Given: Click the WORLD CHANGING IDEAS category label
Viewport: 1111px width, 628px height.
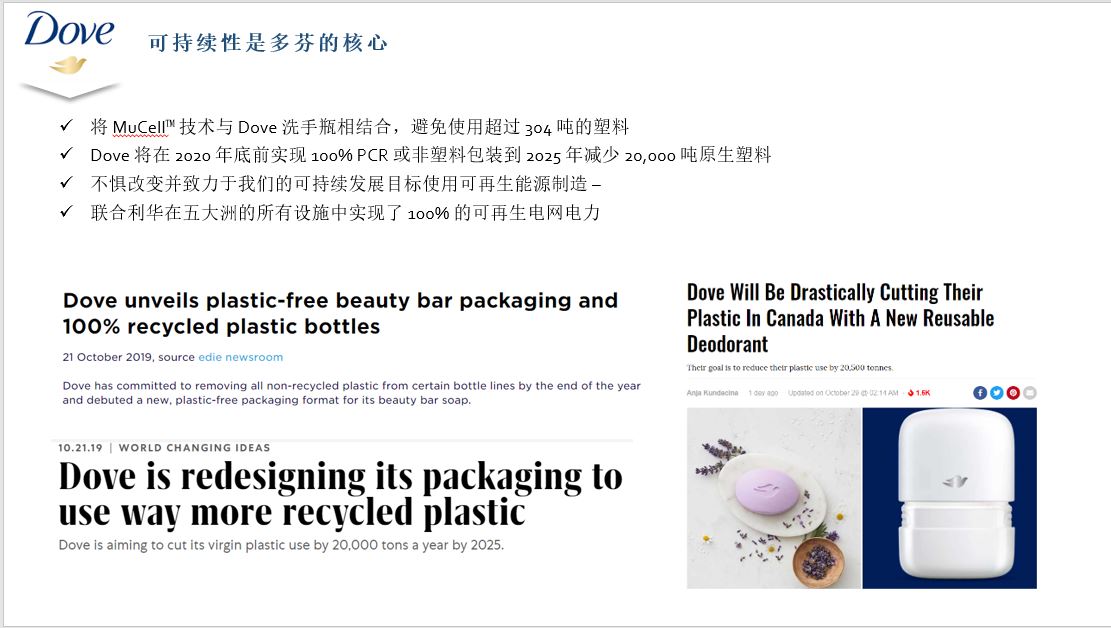Looking at the screenshot, I should 194,448.
